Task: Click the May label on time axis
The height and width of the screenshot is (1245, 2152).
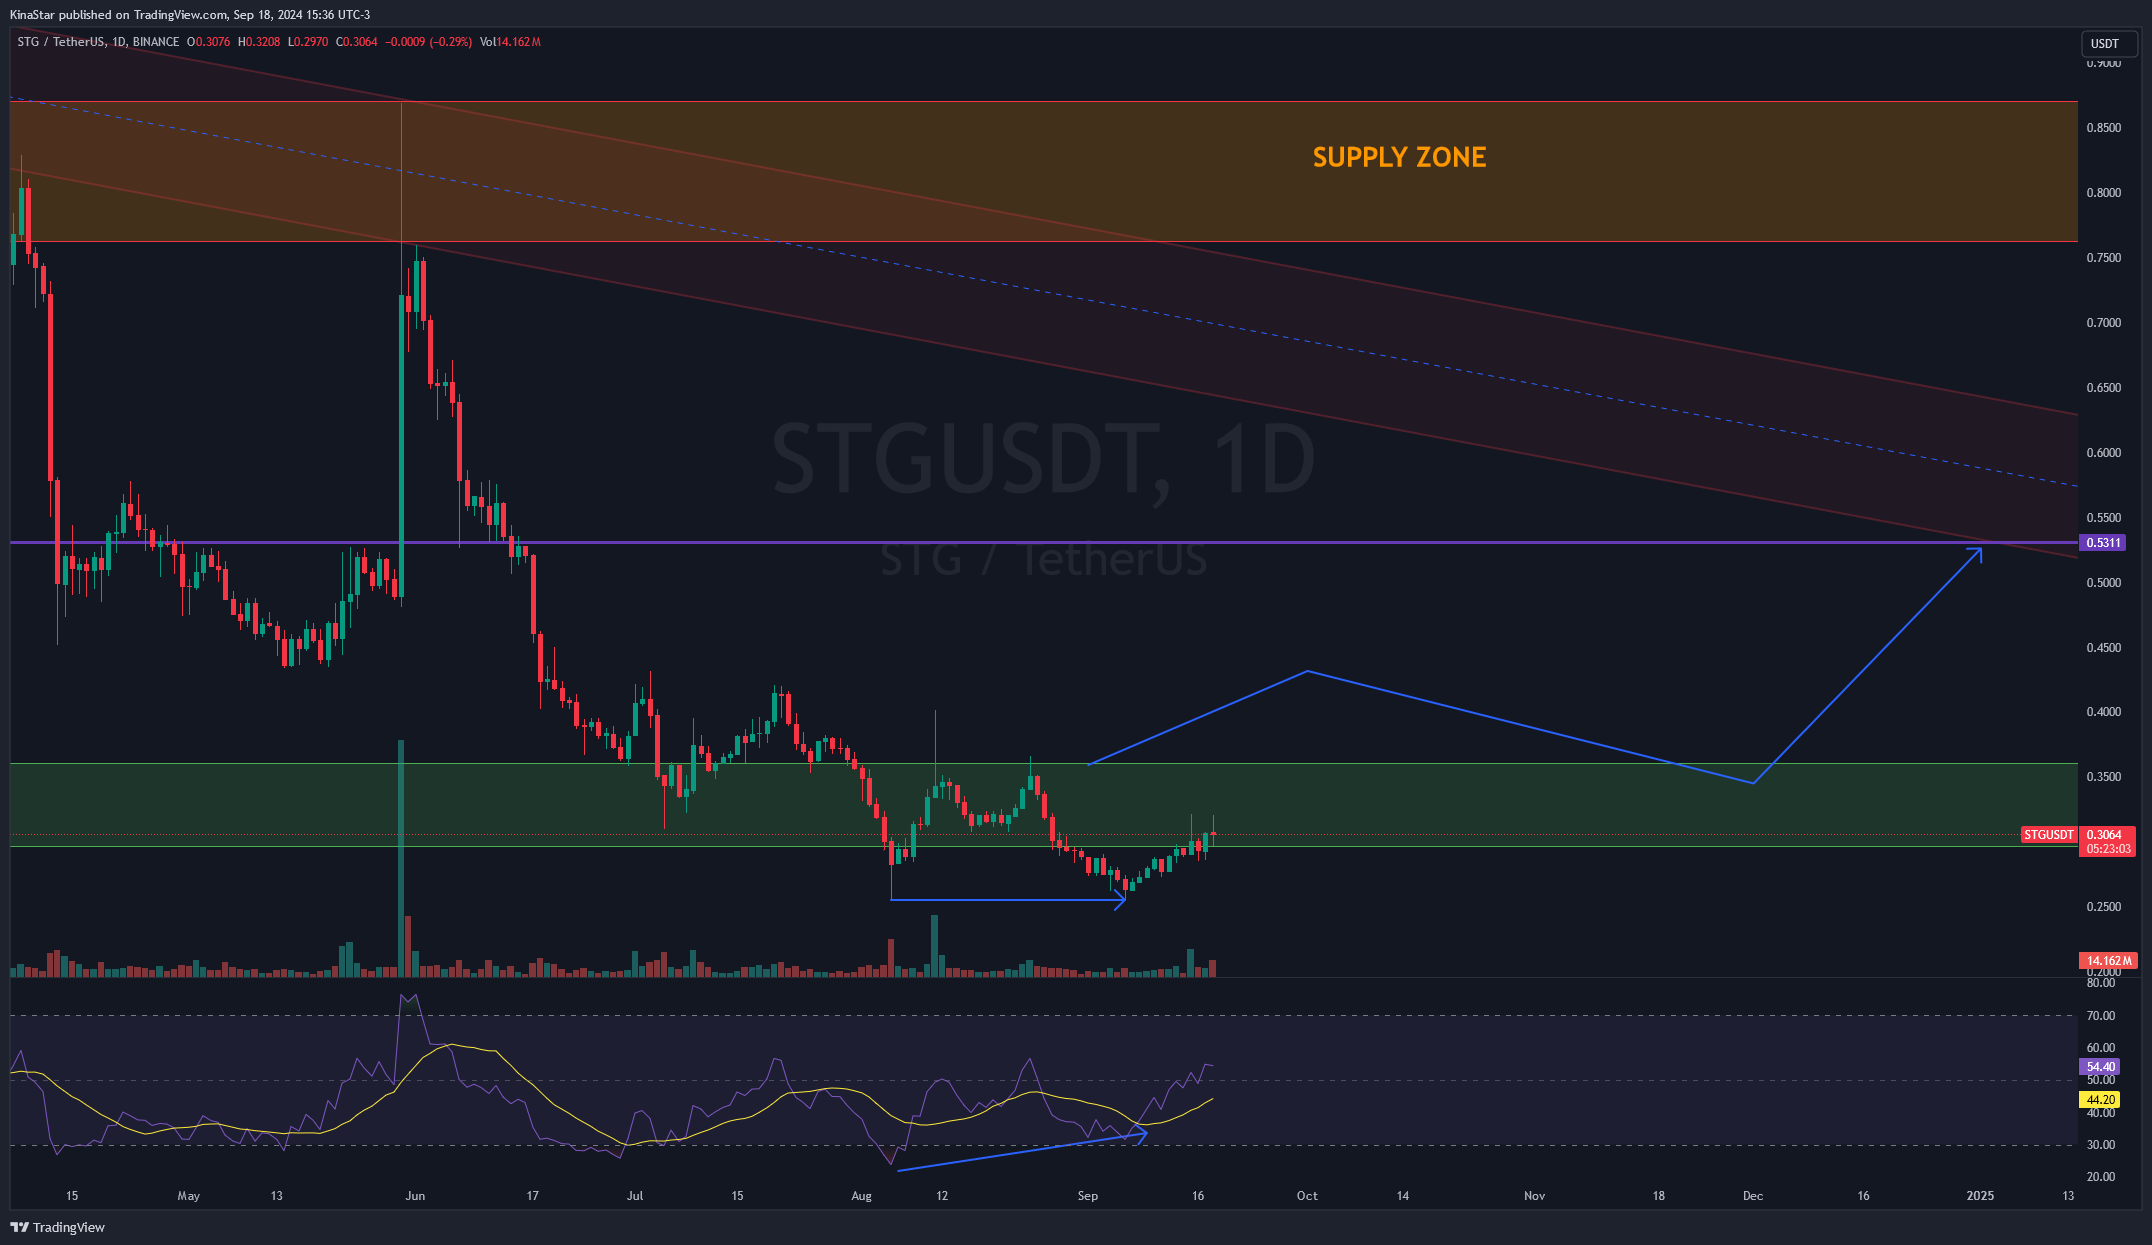Action: point(188,1196)
